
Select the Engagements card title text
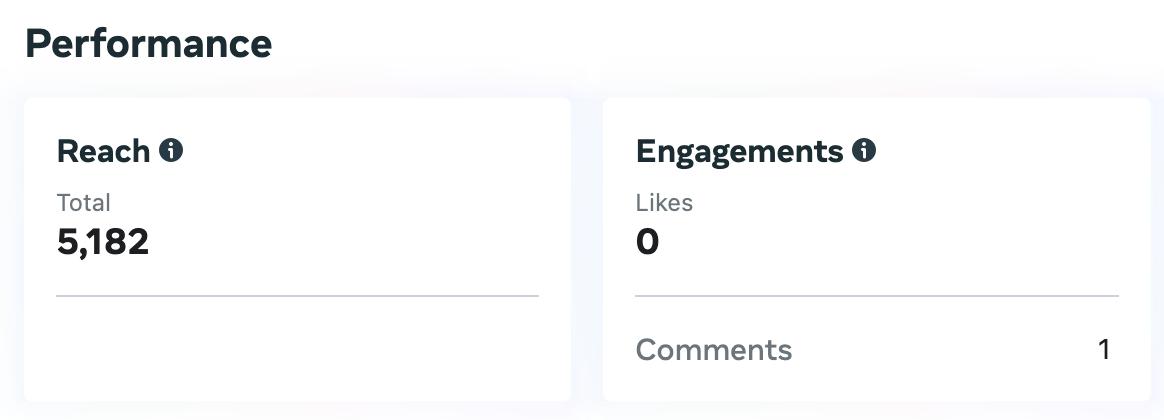pos(739,151)
